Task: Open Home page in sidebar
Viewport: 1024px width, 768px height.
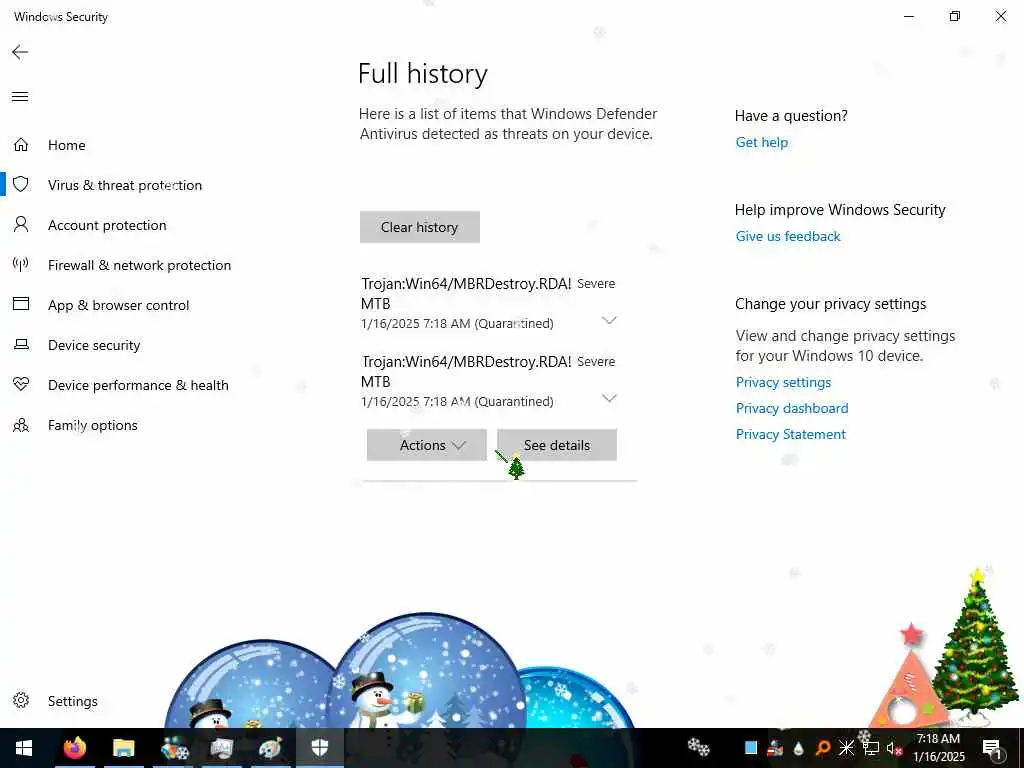Action: [67, 145]
